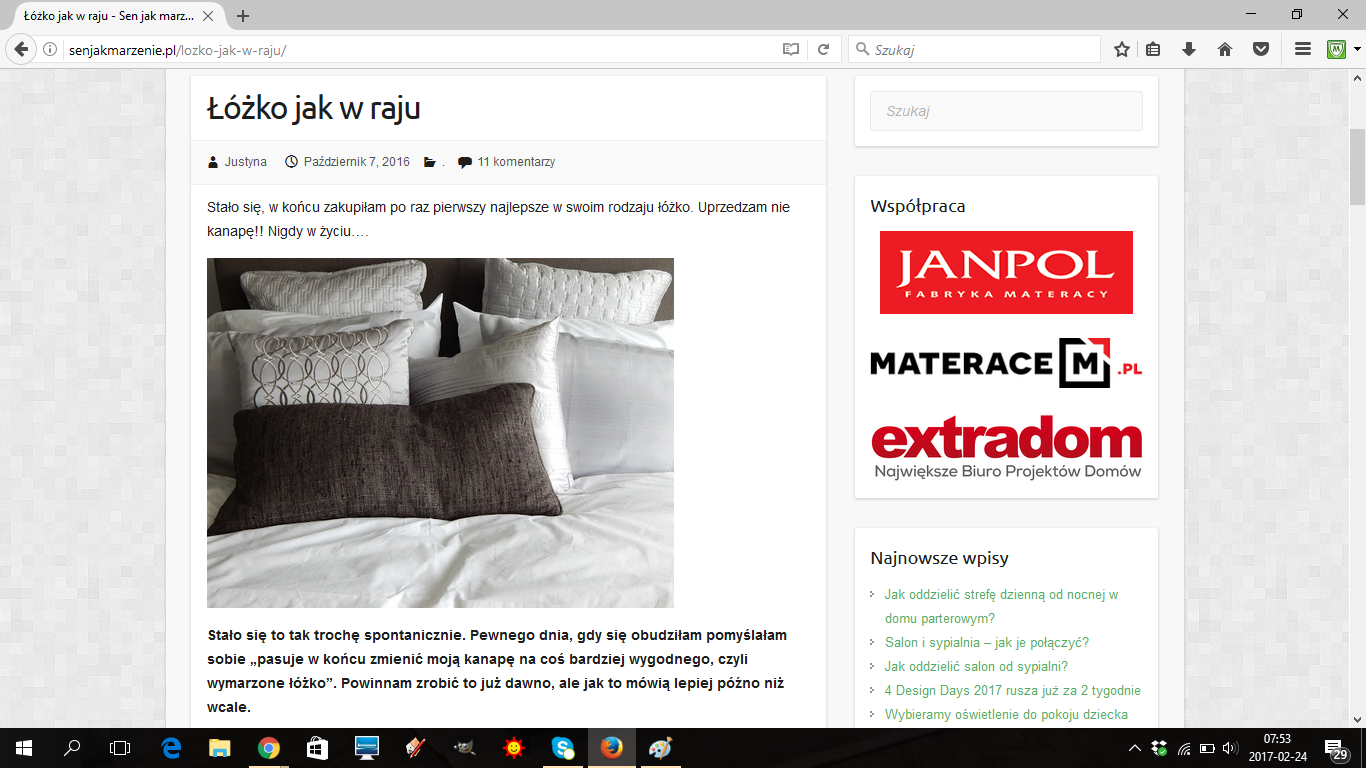1366x768 pixels.
Task: Click the pillows bed photo
Action: (440, 433)
